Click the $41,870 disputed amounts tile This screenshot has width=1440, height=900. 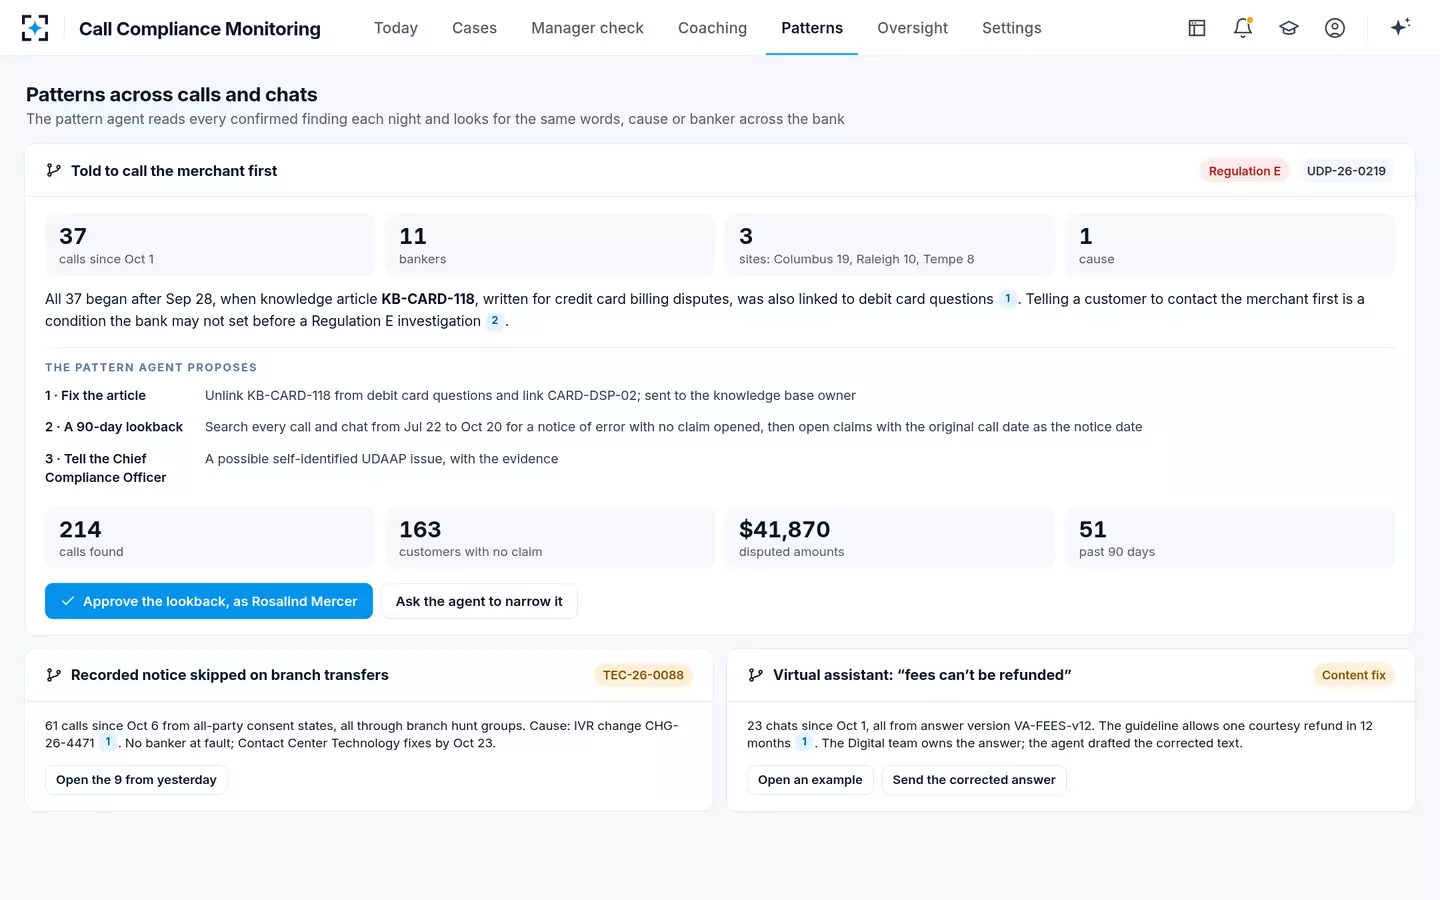890,538
